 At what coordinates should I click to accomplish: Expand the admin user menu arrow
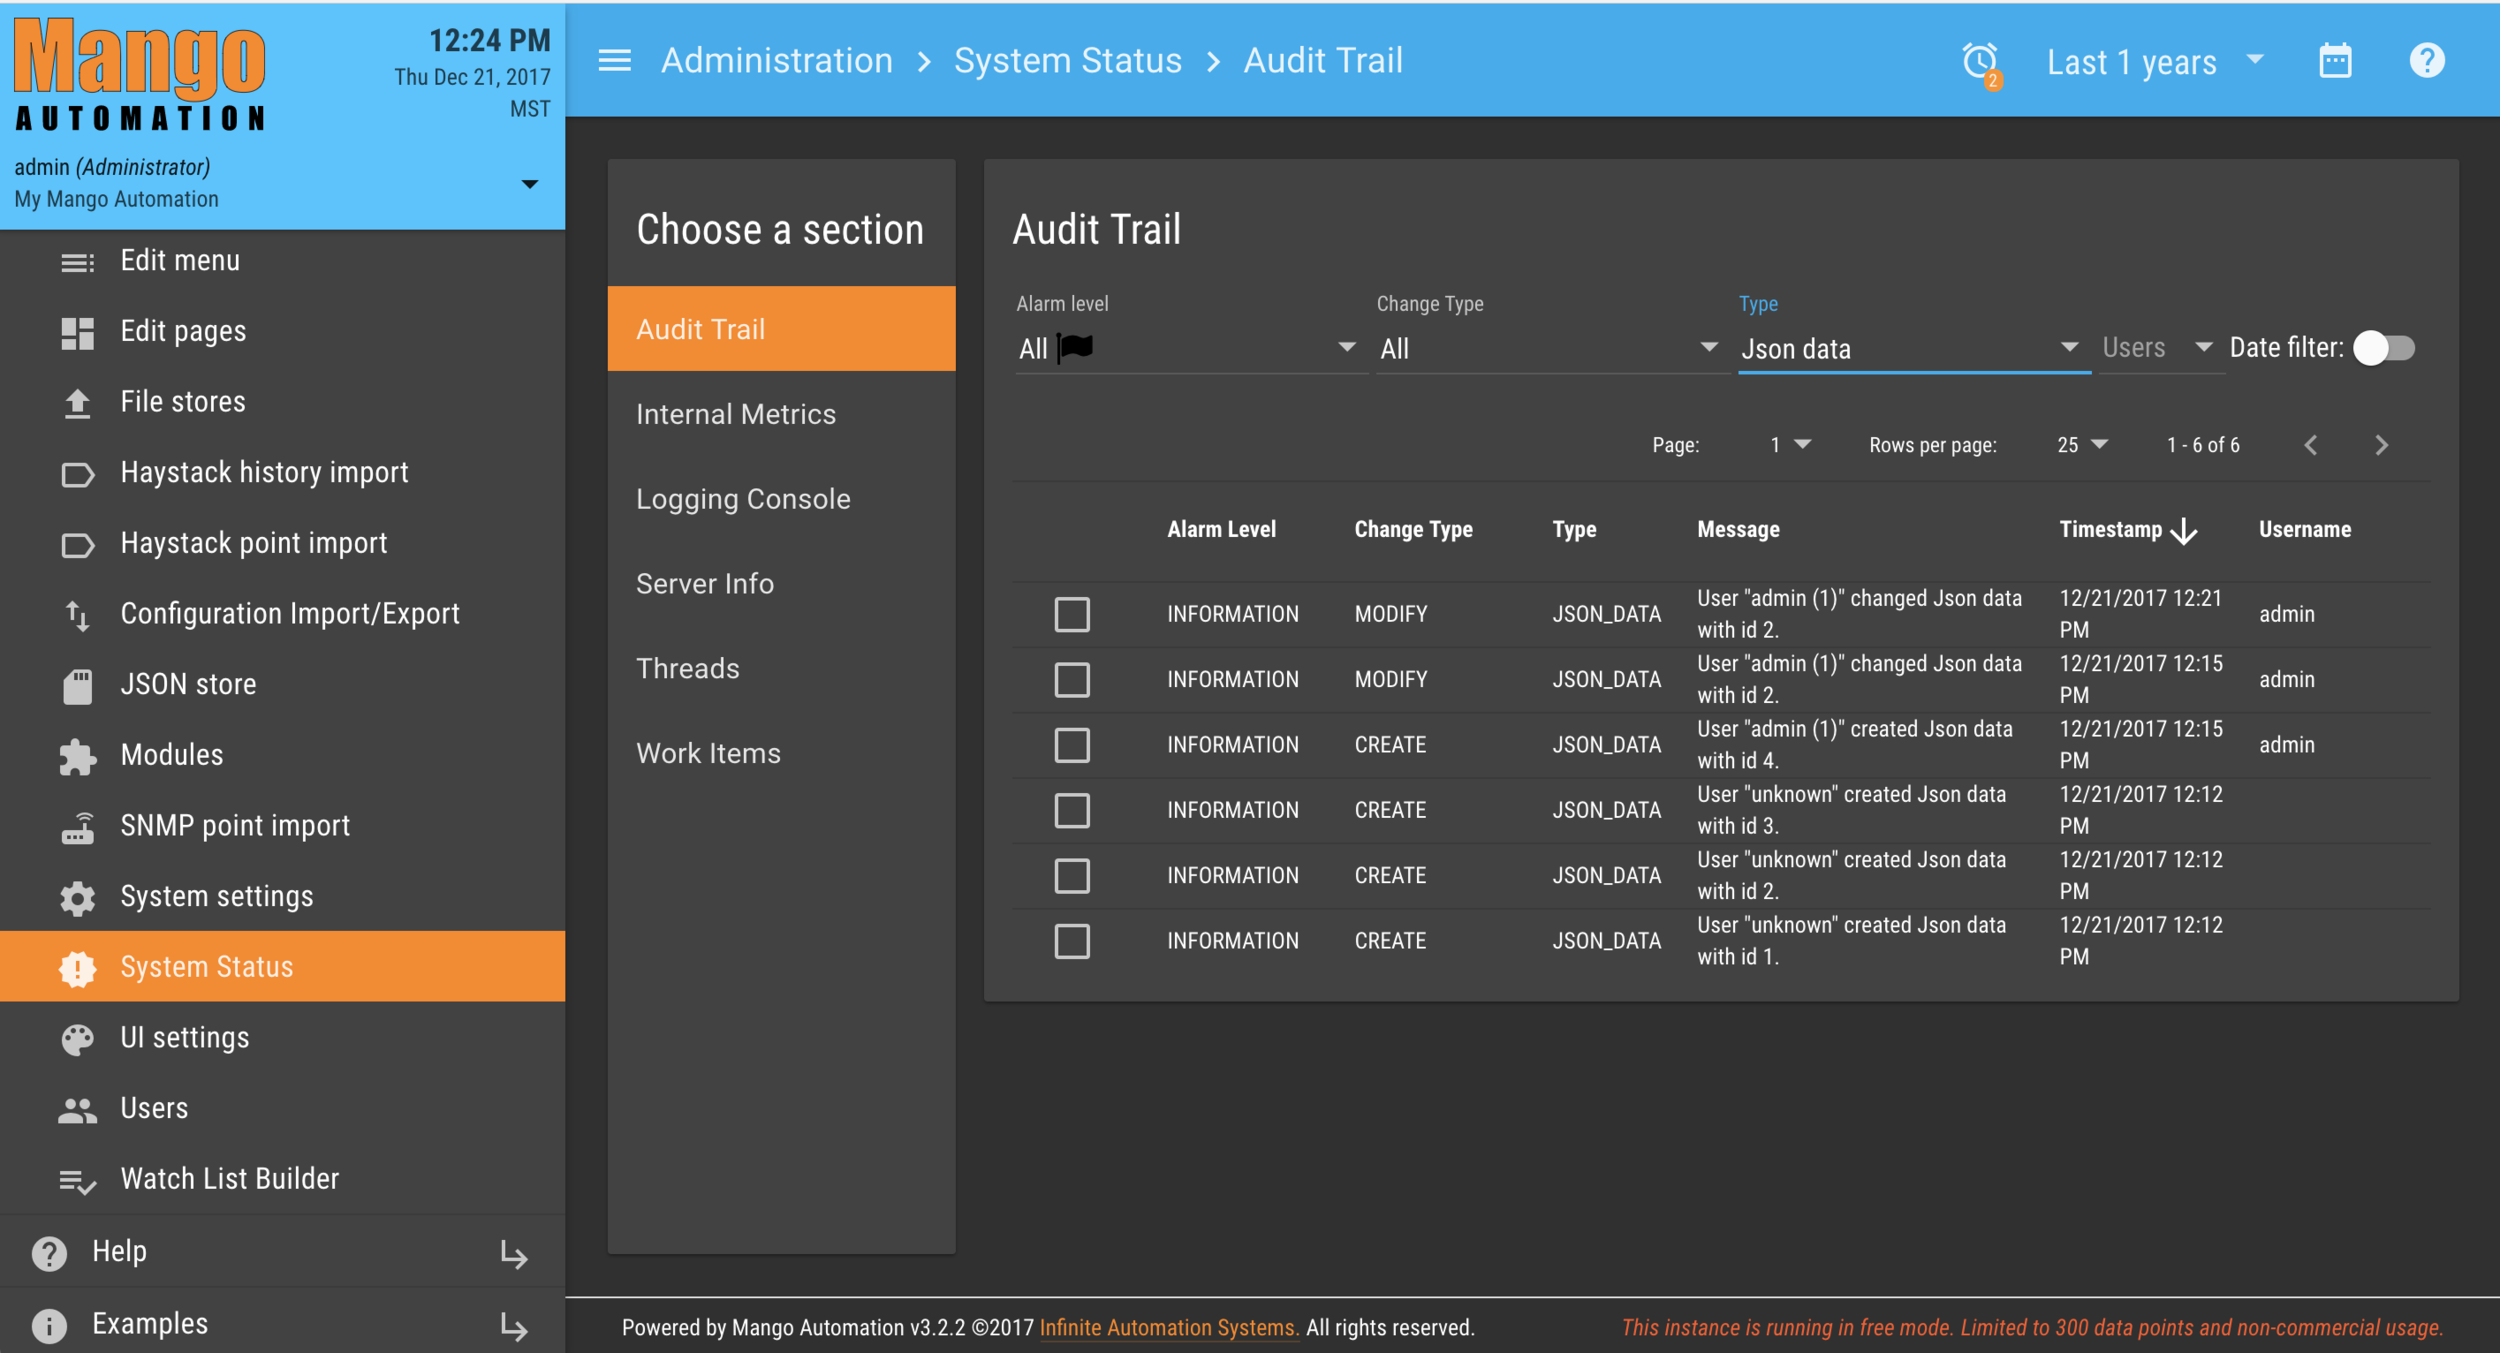click(530, 184)
